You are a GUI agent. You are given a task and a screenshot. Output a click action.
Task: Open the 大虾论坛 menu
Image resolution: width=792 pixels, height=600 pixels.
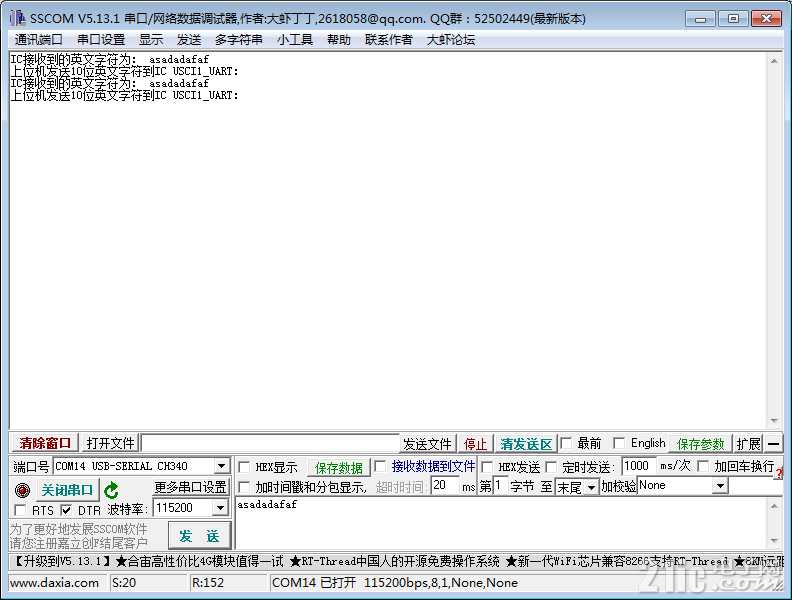pos(451,40)
